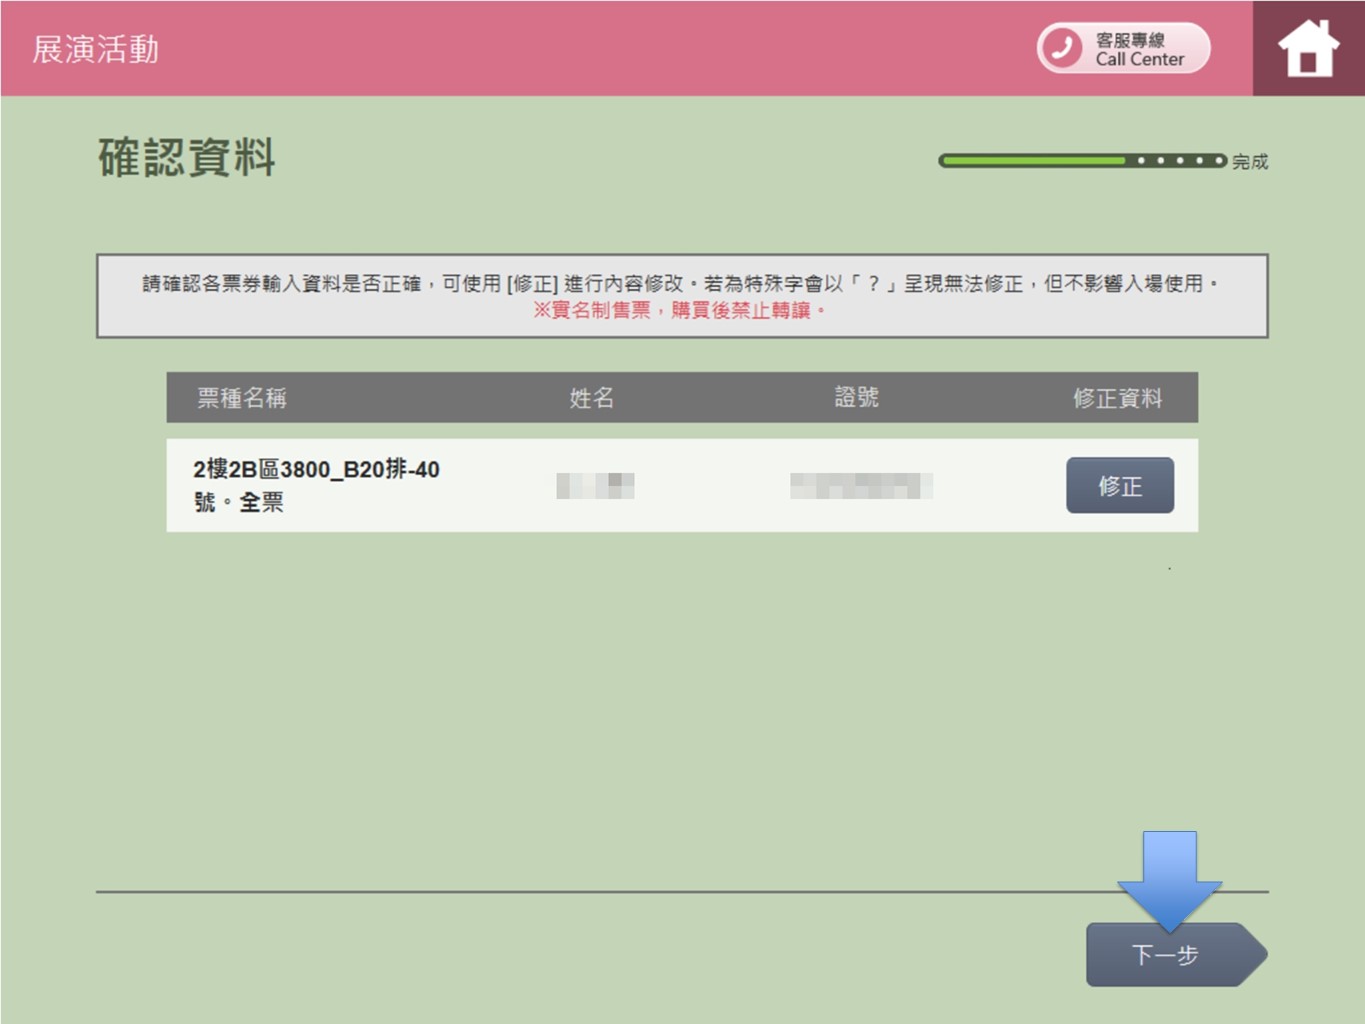Click the blurred name field in ticket row
Viewport: 1365px width, 1024px height.
(x=595, y=485)
